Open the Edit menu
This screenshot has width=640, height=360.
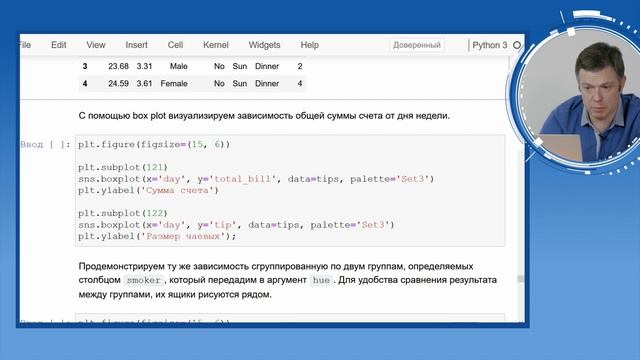tap(58, 45)
